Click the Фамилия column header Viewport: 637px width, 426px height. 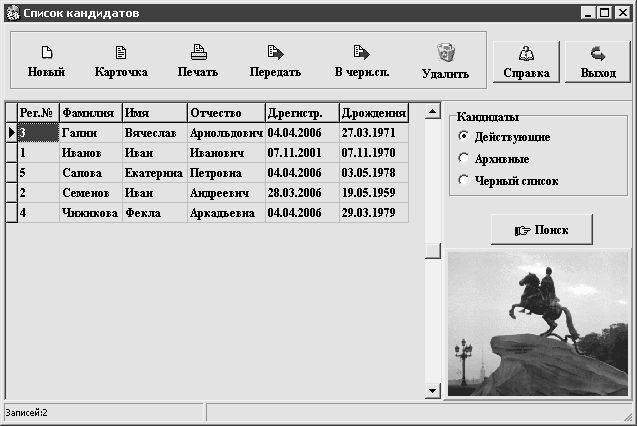[91, 112]
